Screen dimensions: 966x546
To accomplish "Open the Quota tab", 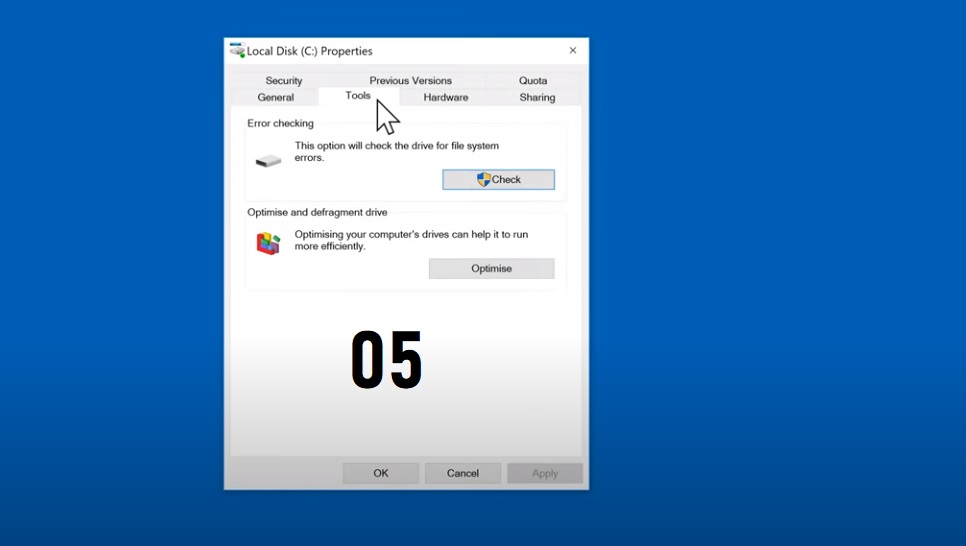I will tap(532, 80).
